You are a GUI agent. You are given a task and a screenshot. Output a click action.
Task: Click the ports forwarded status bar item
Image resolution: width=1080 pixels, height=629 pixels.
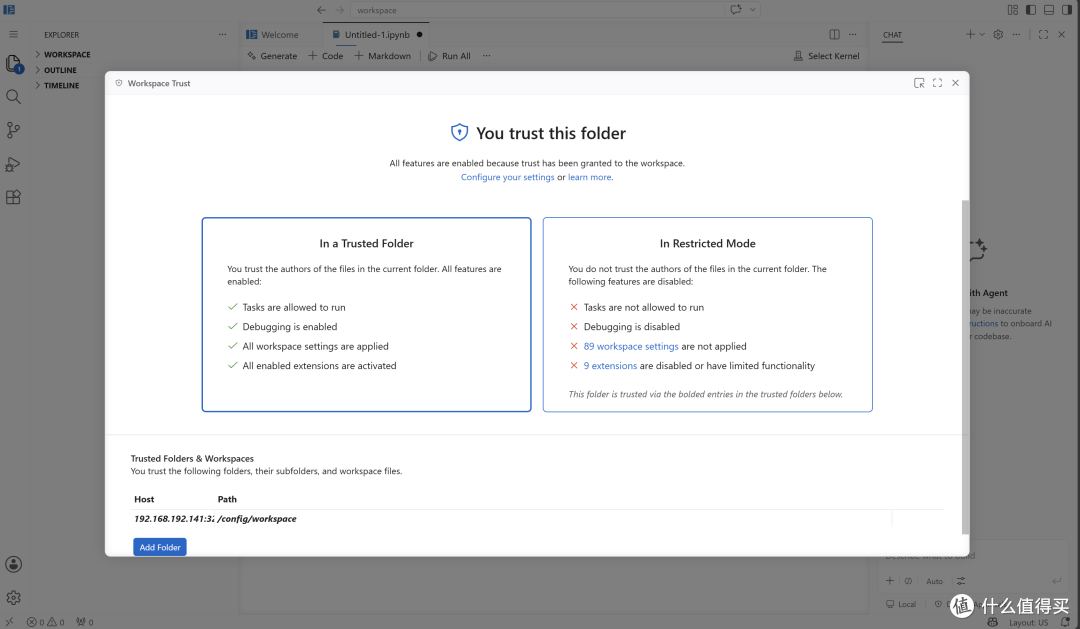coord(85,622)
